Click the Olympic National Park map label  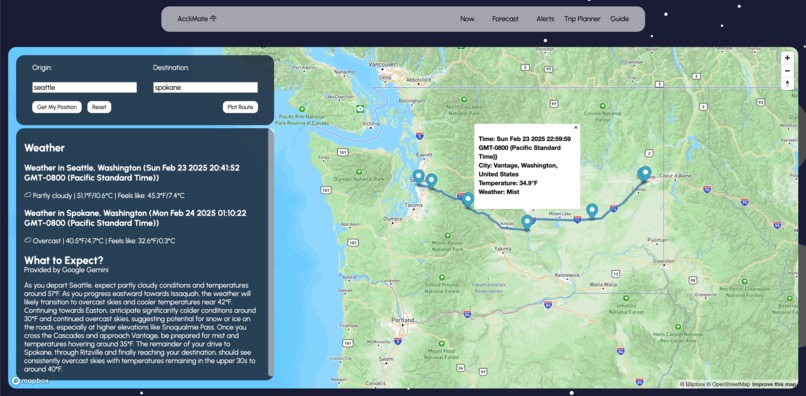pyautogui.click(x=359, y=179)
